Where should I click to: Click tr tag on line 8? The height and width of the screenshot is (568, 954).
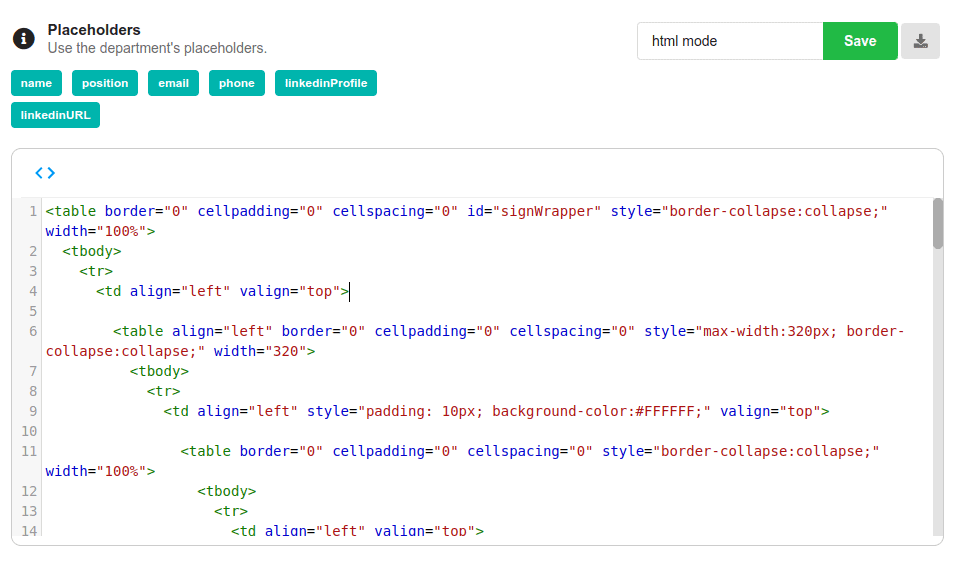point(164,392)
